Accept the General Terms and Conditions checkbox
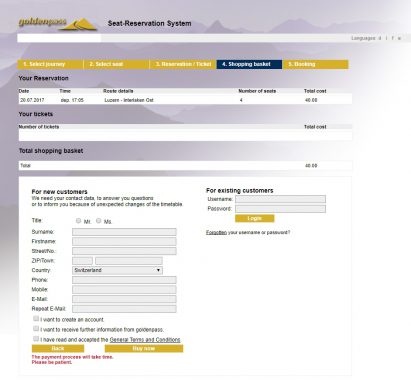Viewport: 411px width, 380px height. point(36,339)
